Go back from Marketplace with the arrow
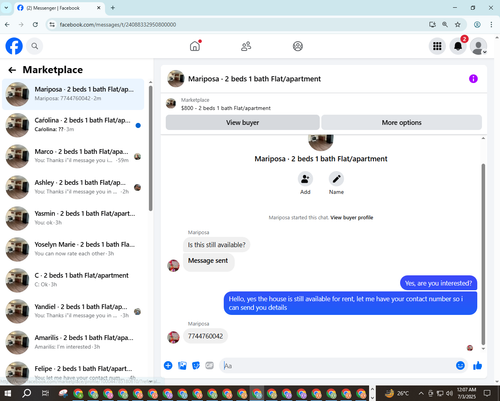Viewport: 500px width, 401px height. (x=12, y=70)
